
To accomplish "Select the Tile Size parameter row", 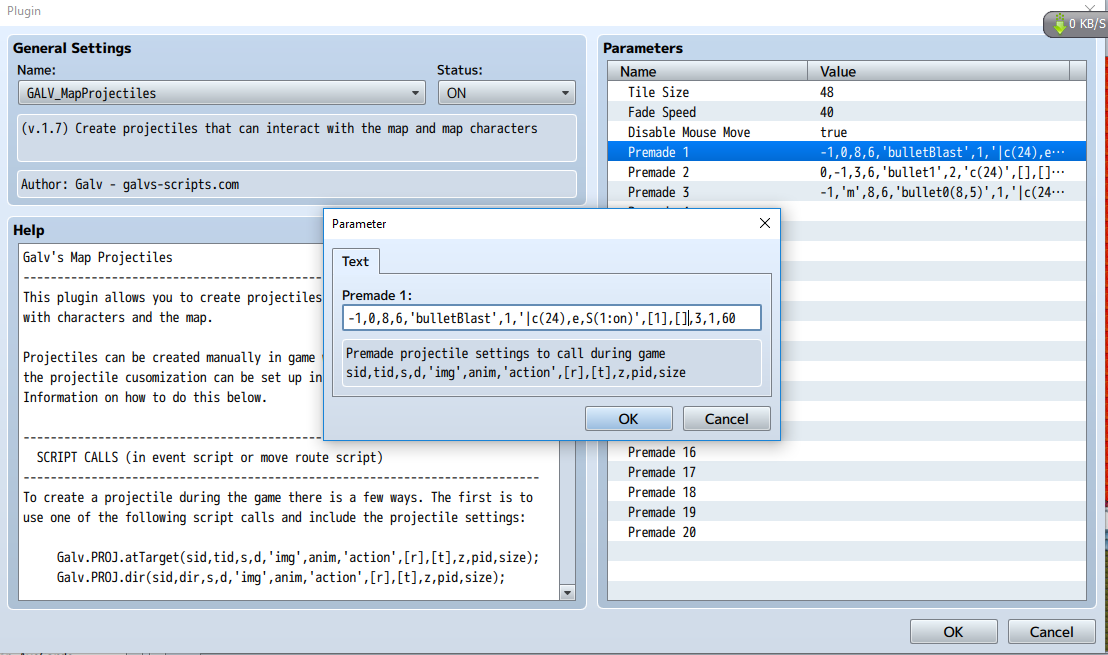I will coord(847,92).
